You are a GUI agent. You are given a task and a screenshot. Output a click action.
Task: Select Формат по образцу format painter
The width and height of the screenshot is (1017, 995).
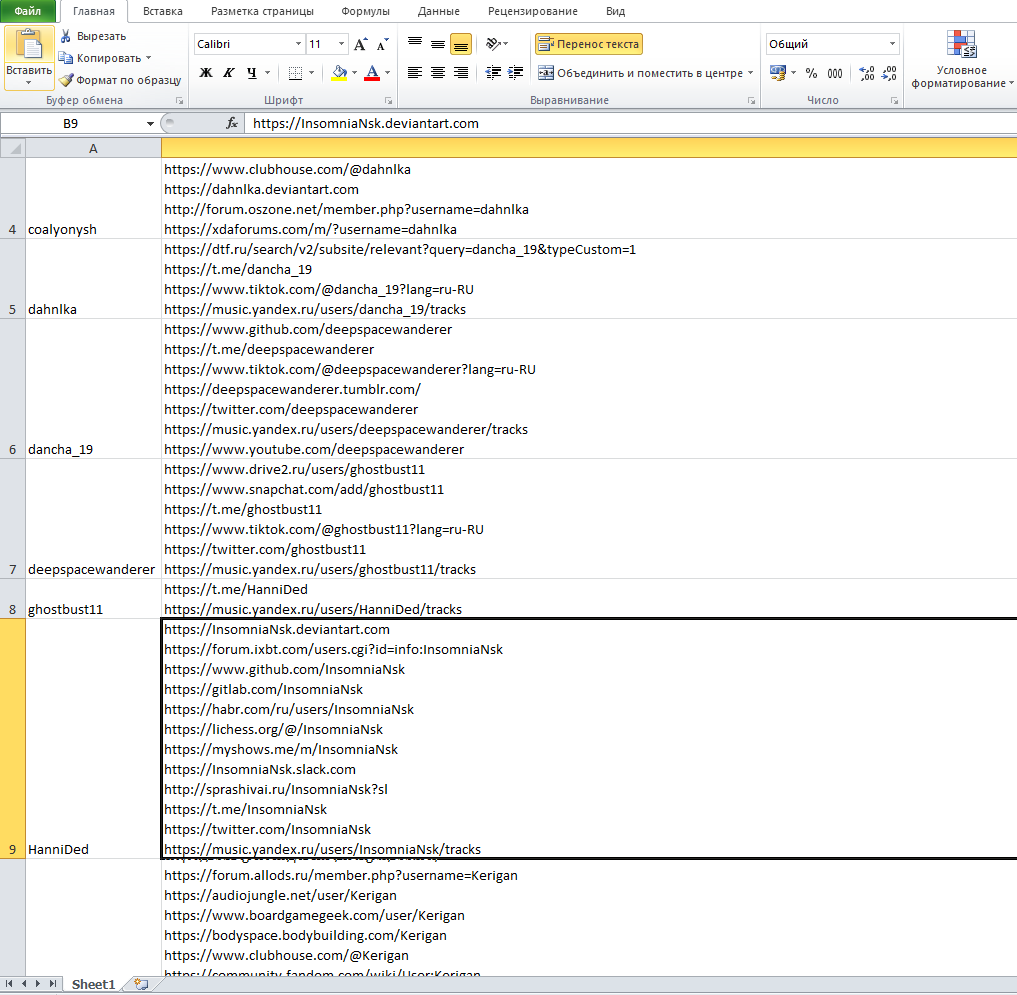[x=120, y=80]
